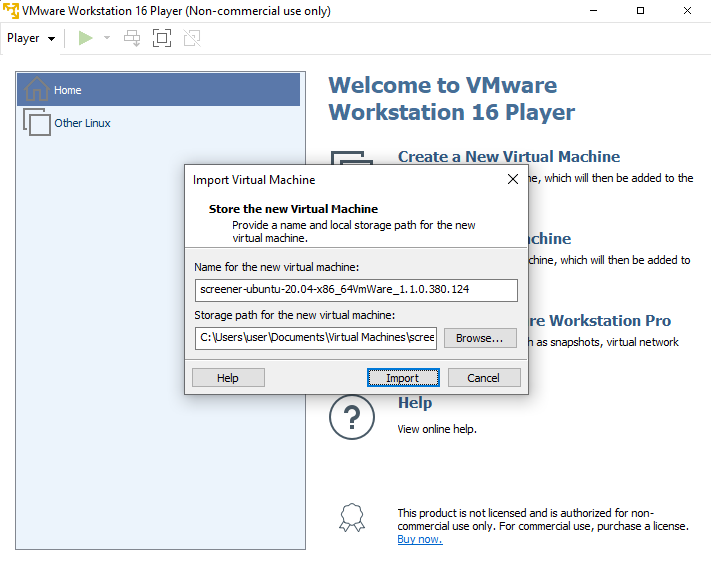Select Home entry in the library

coord(68,90)
